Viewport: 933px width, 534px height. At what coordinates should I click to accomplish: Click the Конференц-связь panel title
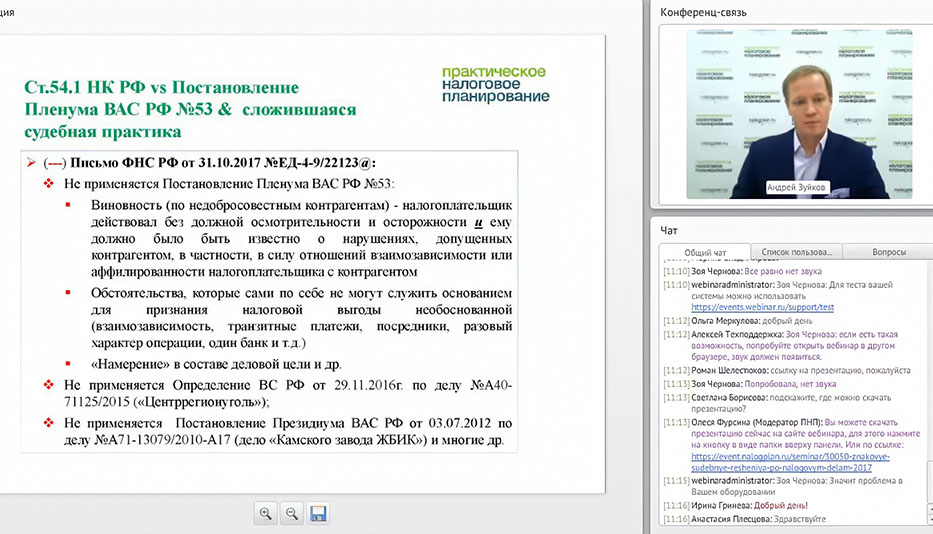point(703,13)
